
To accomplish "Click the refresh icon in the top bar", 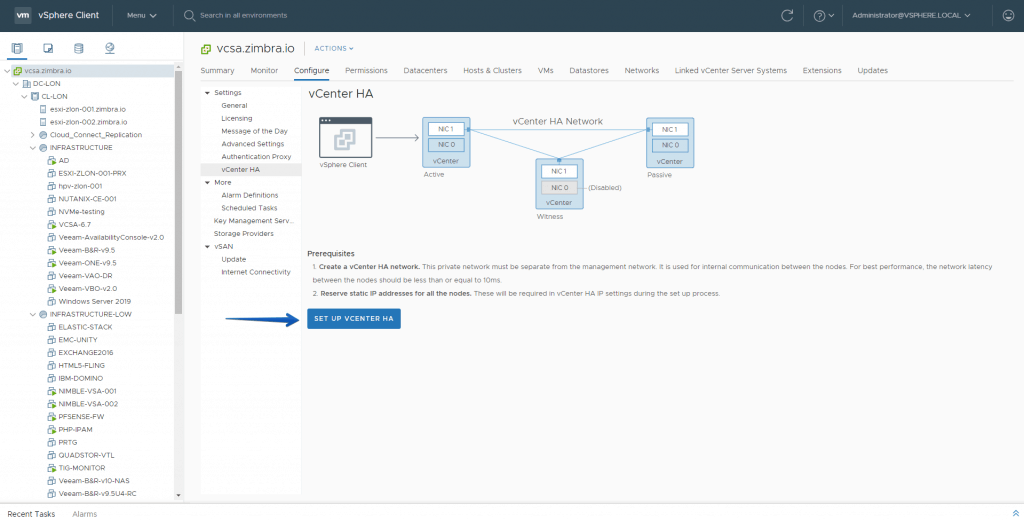I will (787, 16).
